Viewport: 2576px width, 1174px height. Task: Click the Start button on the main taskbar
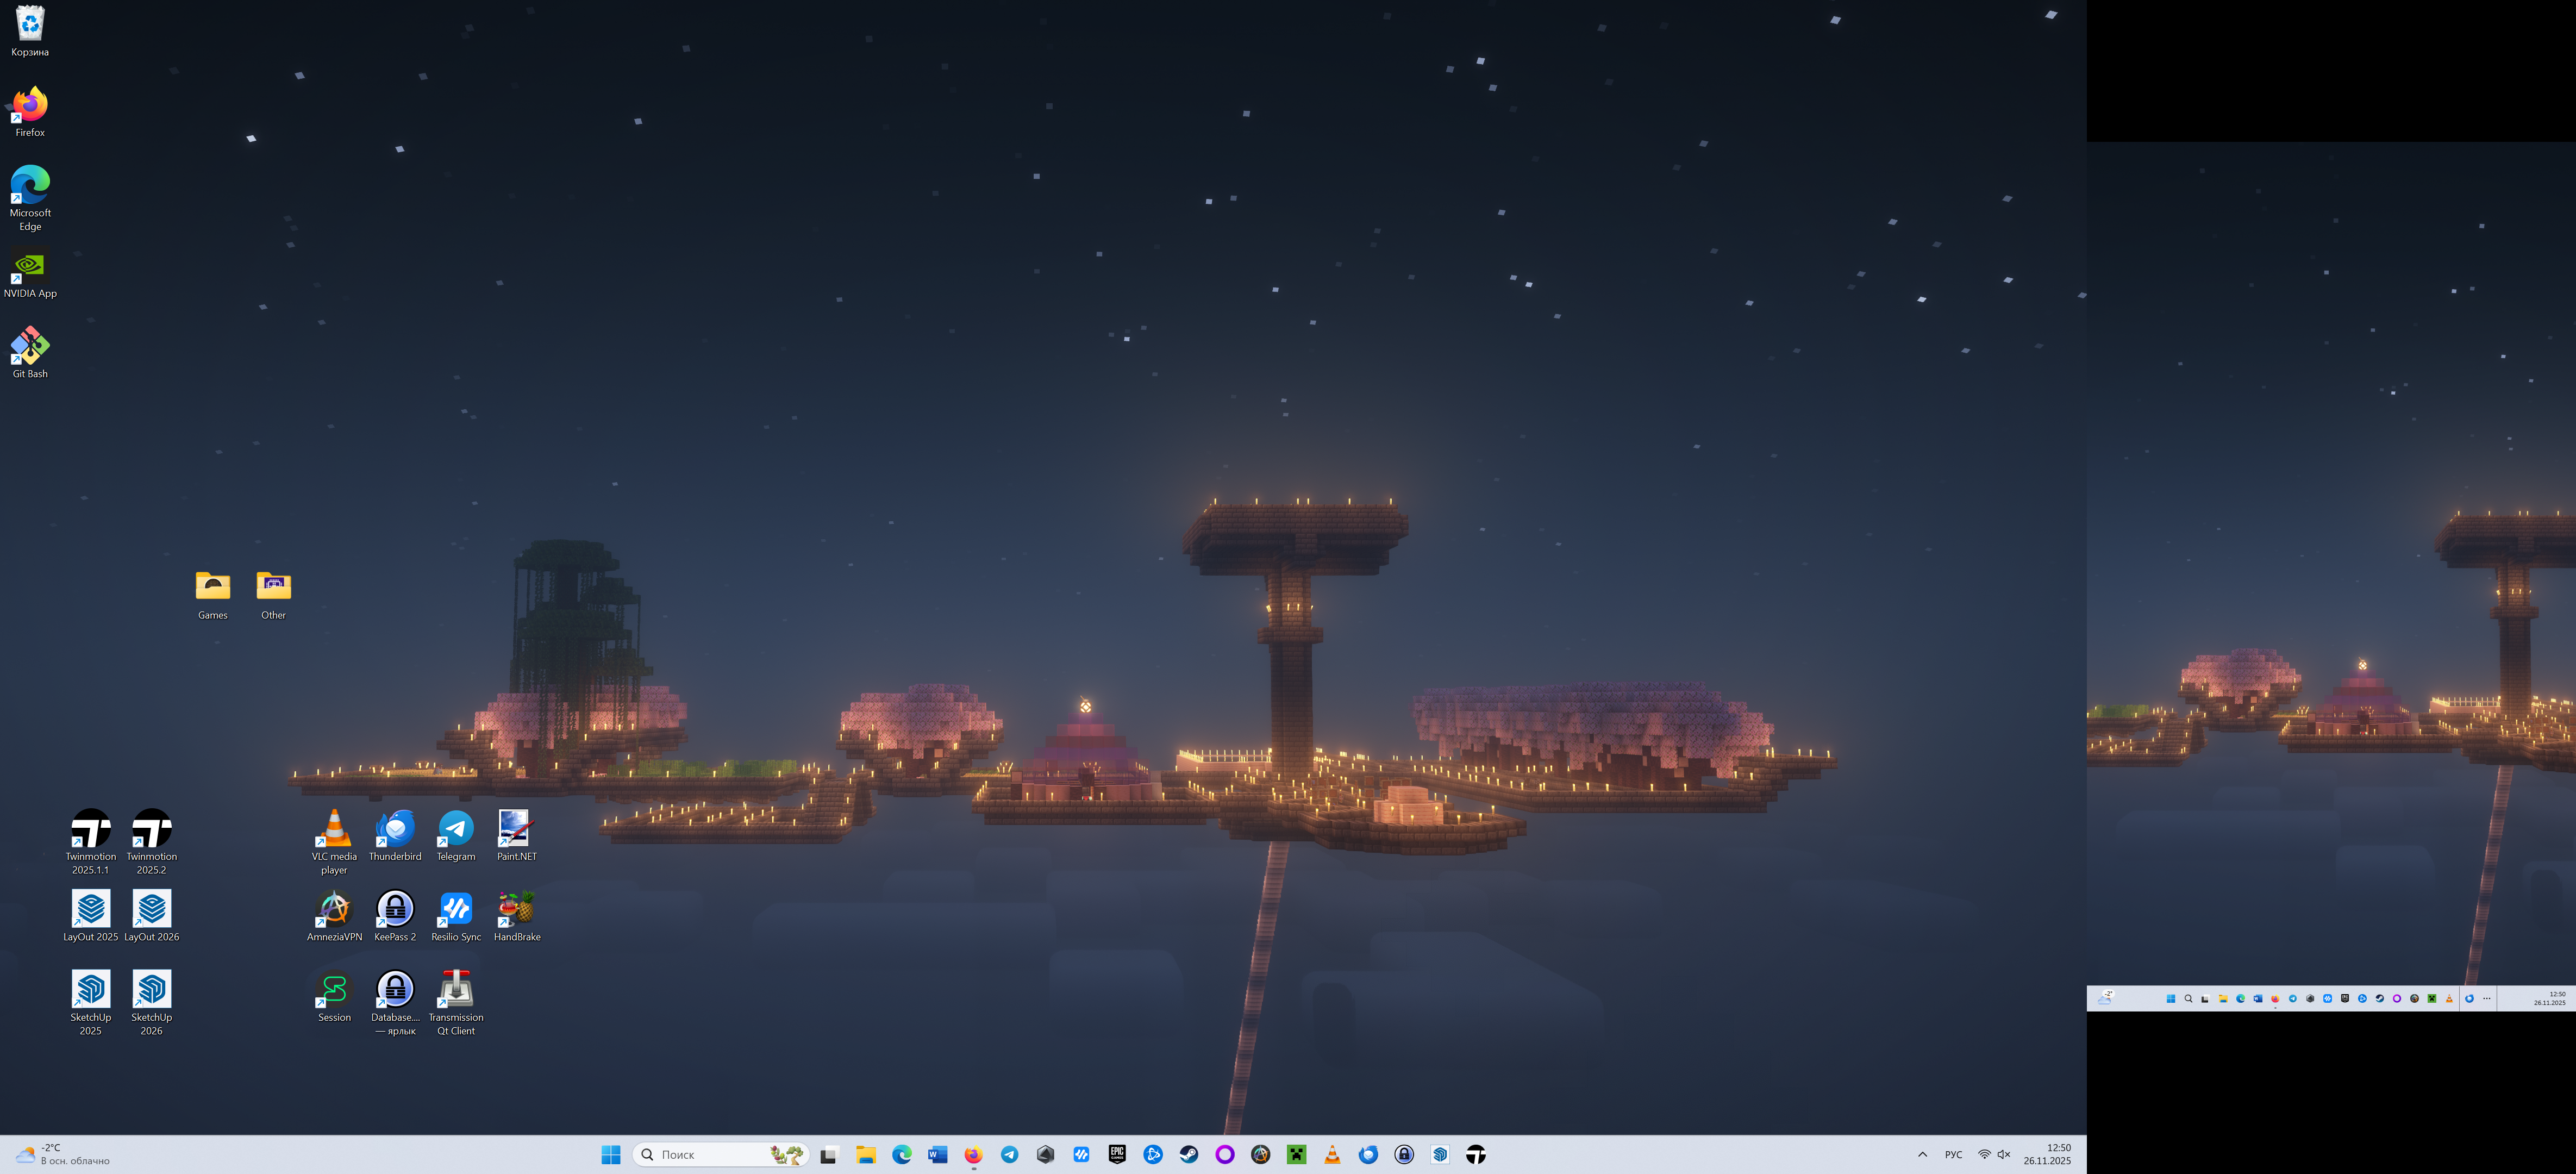[x=611, y=1155]
